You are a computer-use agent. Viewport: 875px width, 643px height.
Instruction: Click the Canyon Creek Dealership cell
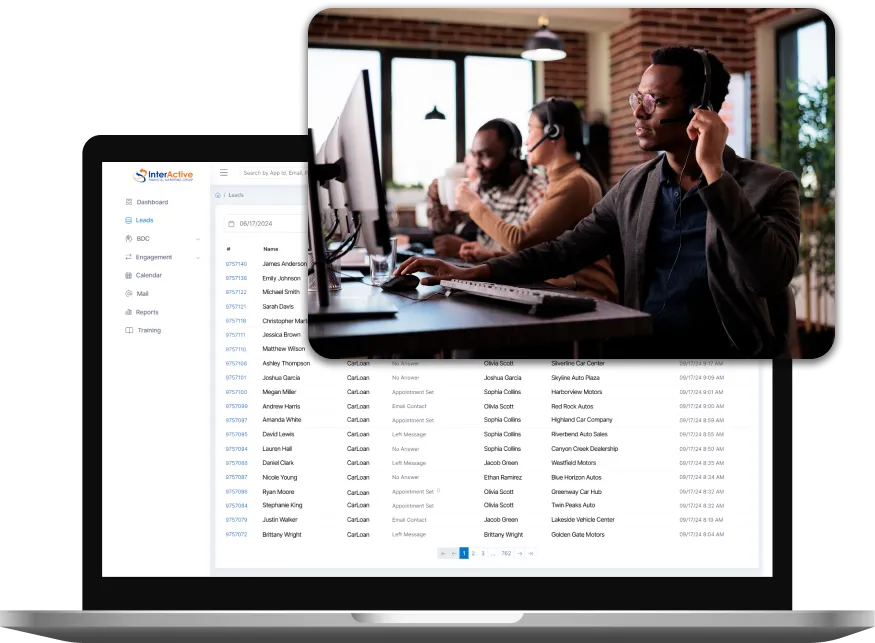[584, 449]
